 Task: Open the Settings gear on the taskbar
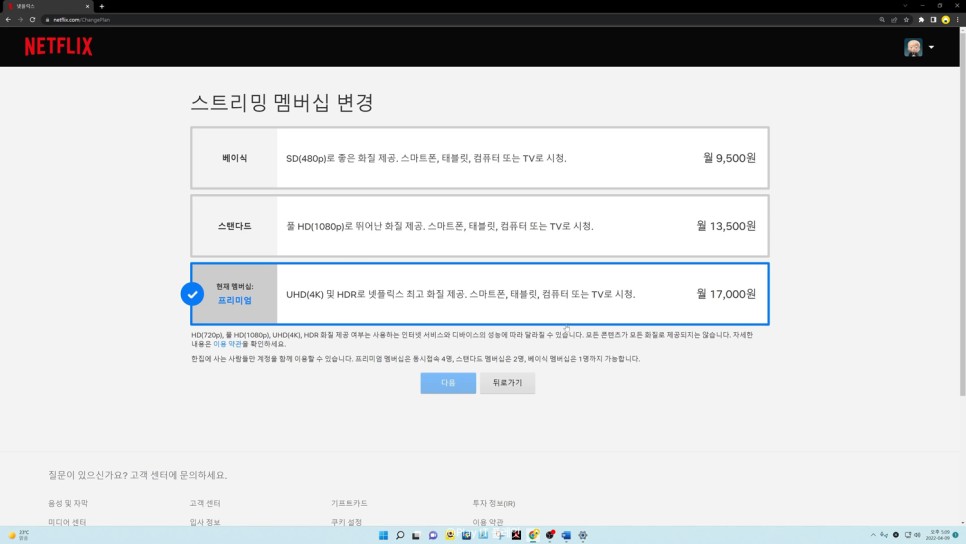[583, 535]
